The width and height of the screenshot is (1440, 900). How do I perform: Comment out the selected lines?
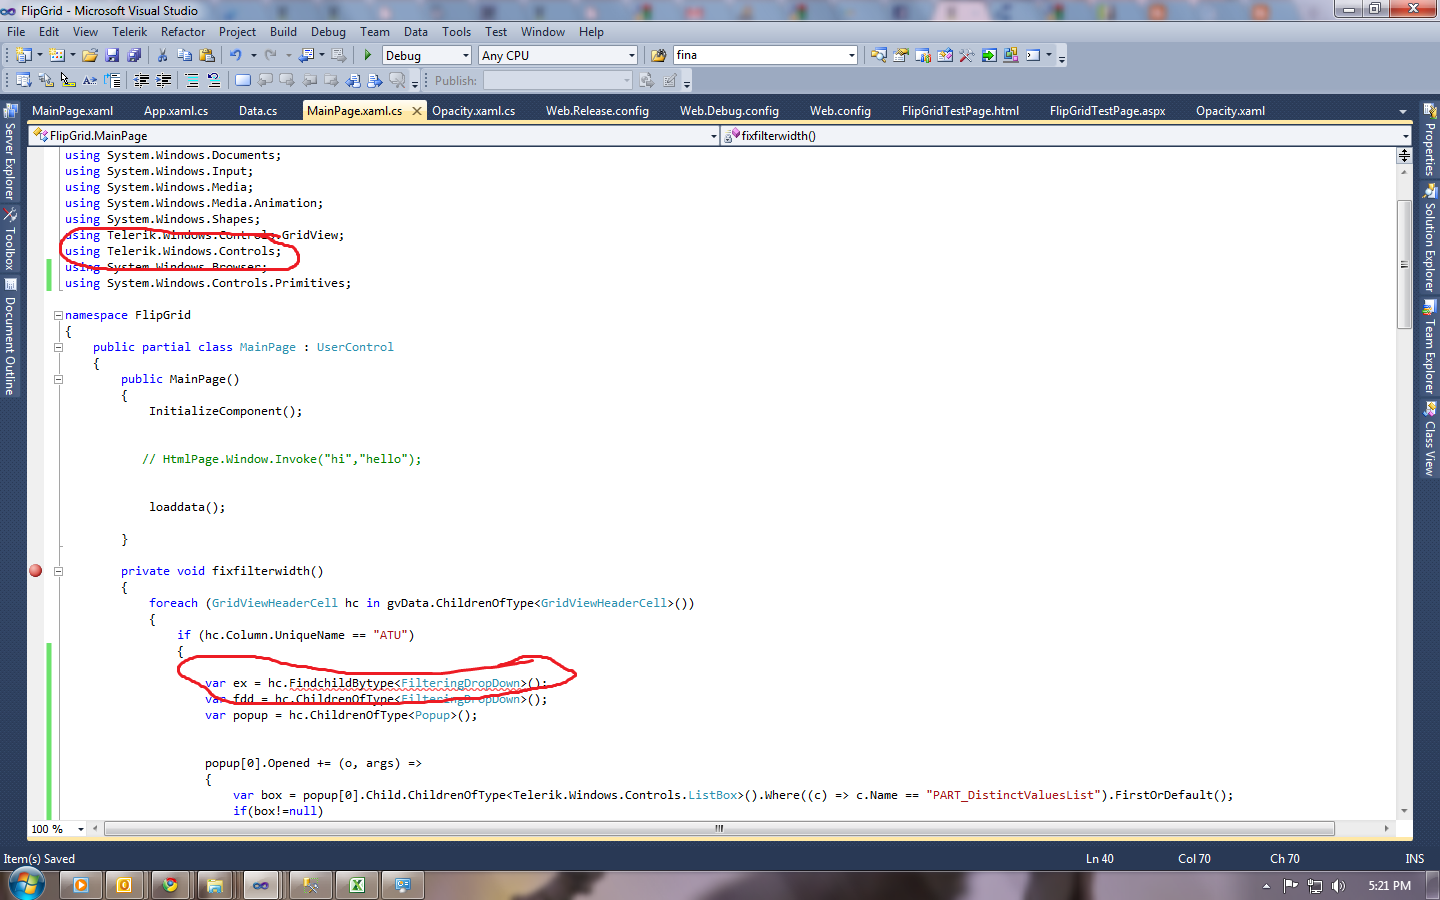pyautogui.click(x=191, y=80)
